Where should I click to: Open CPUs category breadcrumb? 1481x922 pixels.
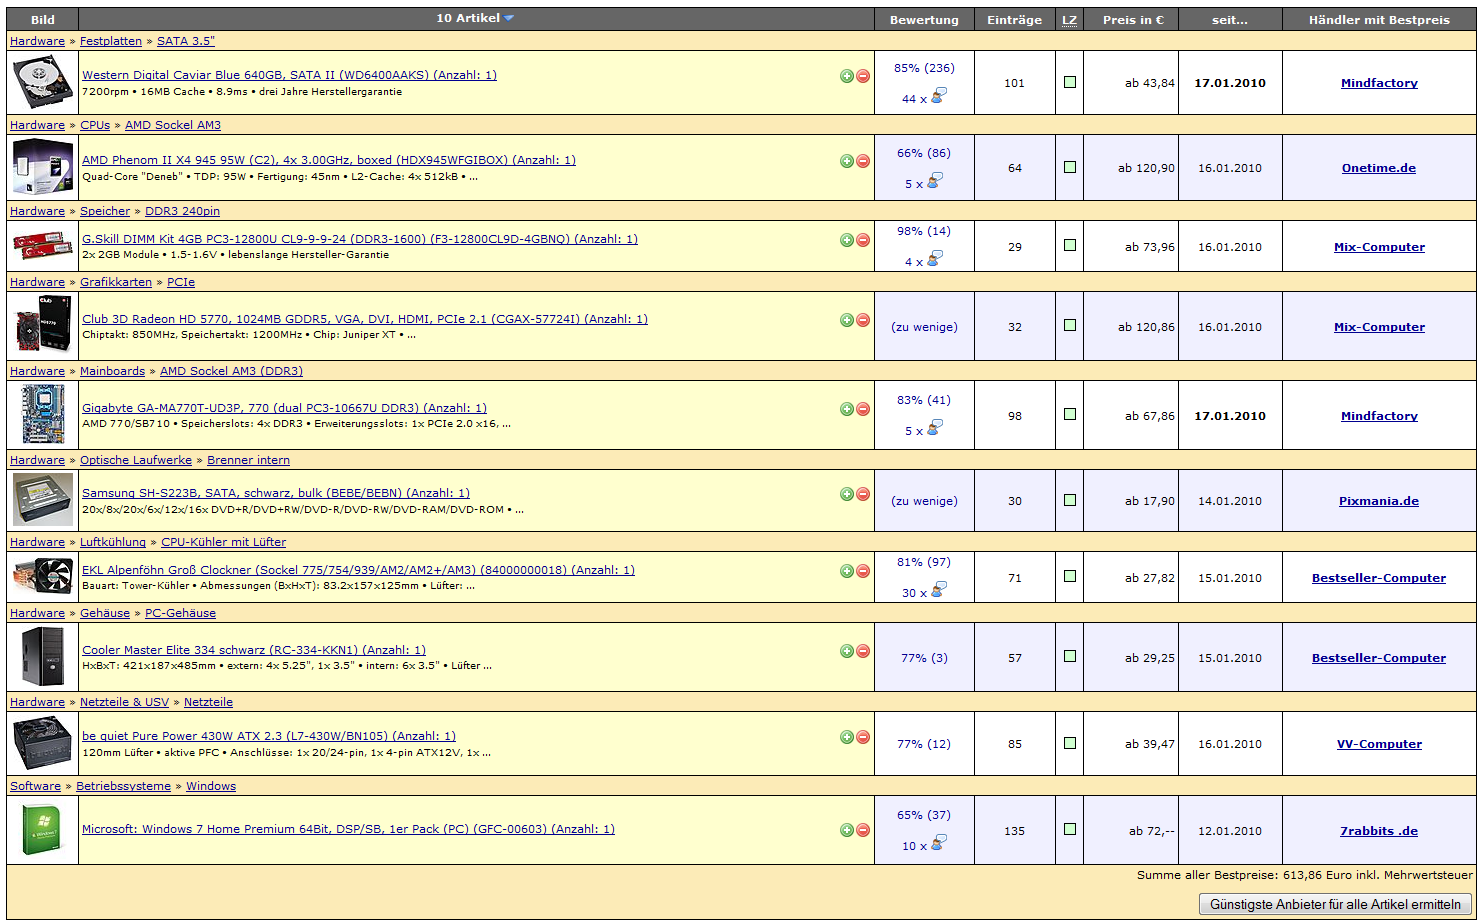coord(95,125)
